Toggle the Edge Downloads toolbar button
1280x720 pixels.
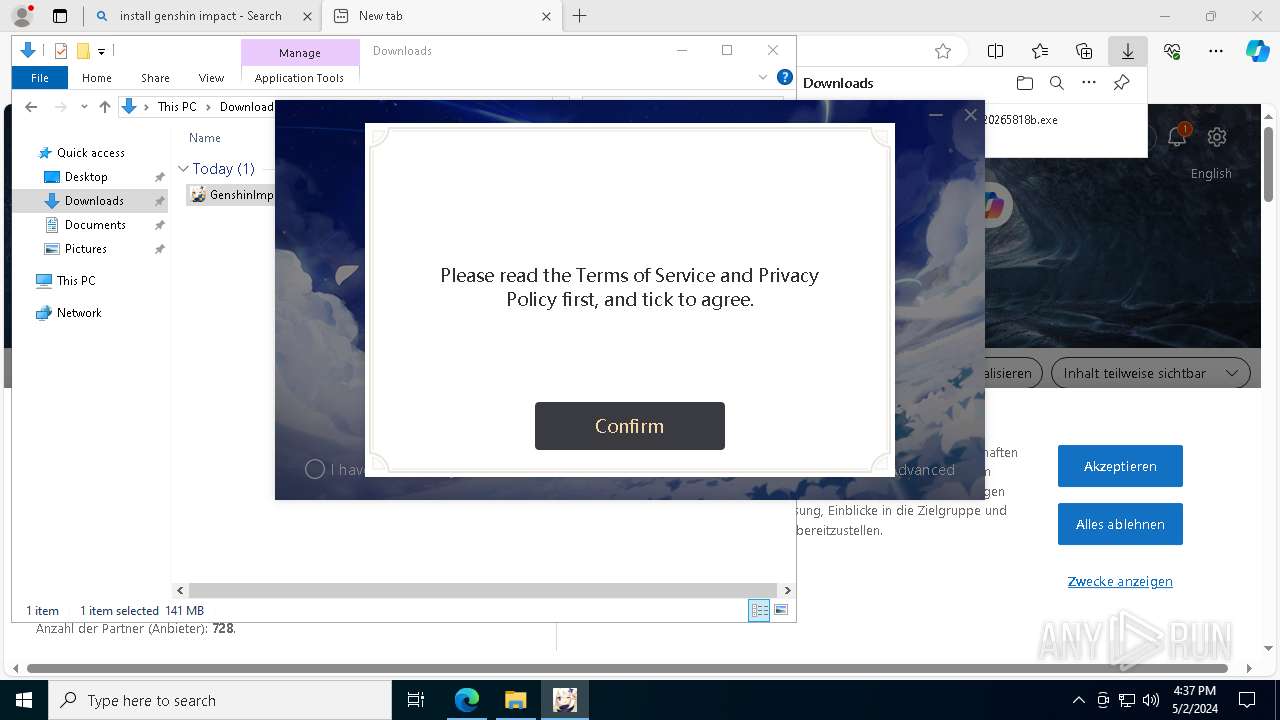pyautogui.click(x=1127, y=51)
